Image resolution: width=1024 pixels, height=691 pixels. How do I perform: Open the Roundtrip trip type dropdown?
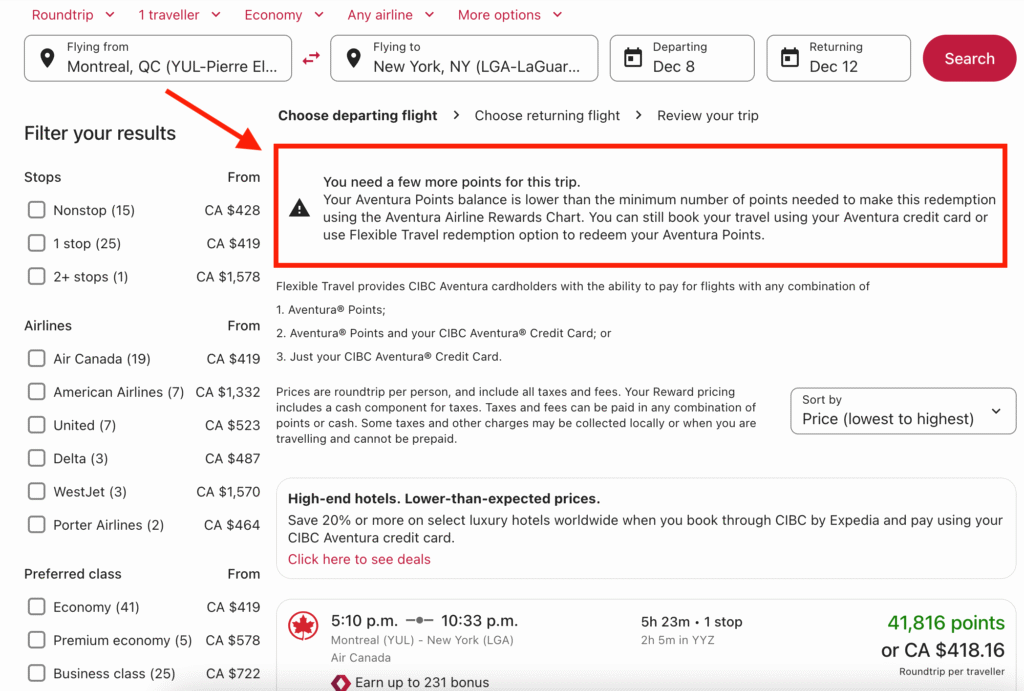(x=73, y=15)
